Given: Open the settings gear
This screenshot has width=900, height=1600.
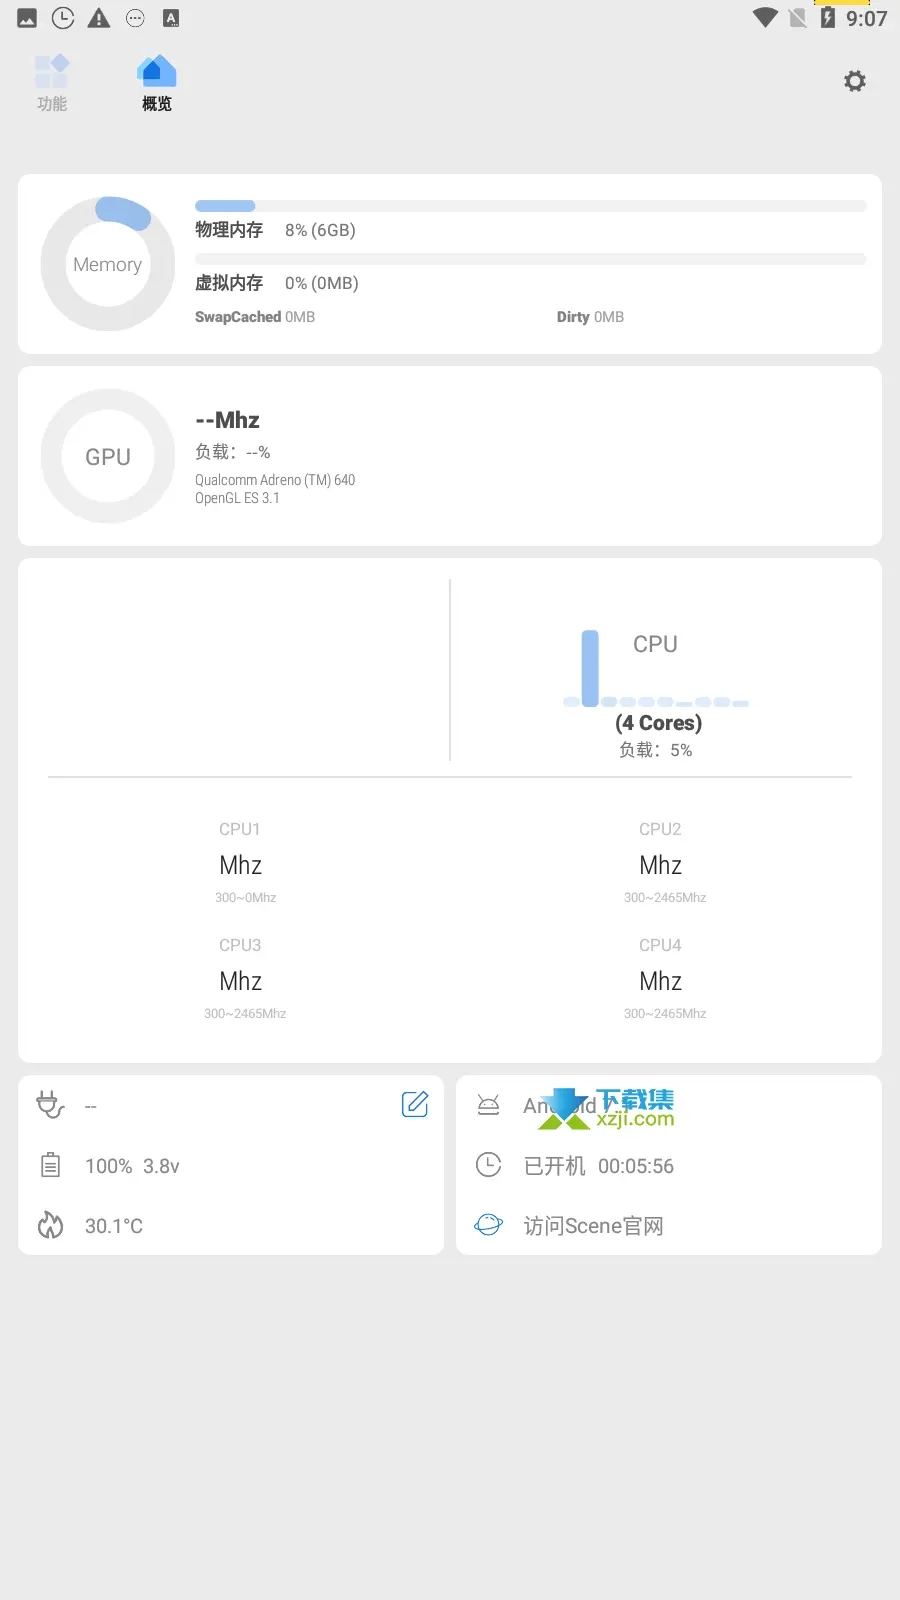Looking at the screenshot, I should tap(855, 81).
